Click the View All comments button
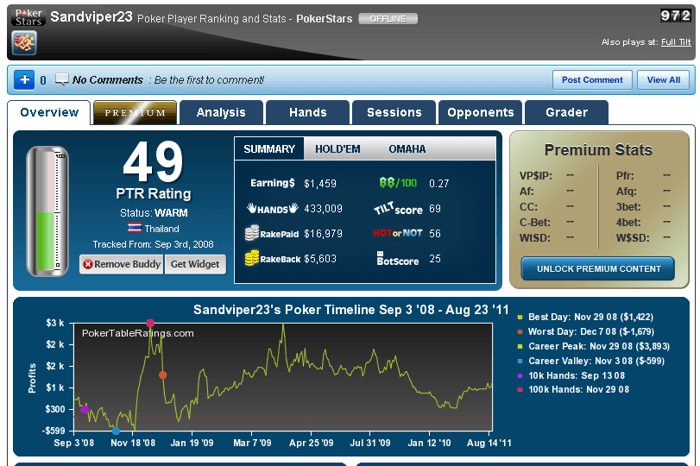 click(x=663, y=80)
